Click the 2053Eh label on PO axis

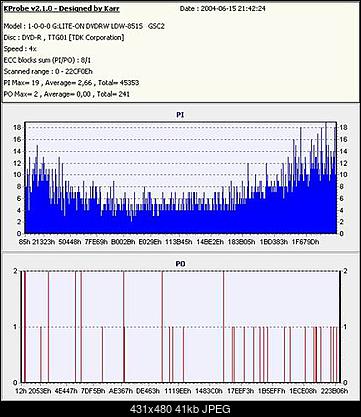40,391
